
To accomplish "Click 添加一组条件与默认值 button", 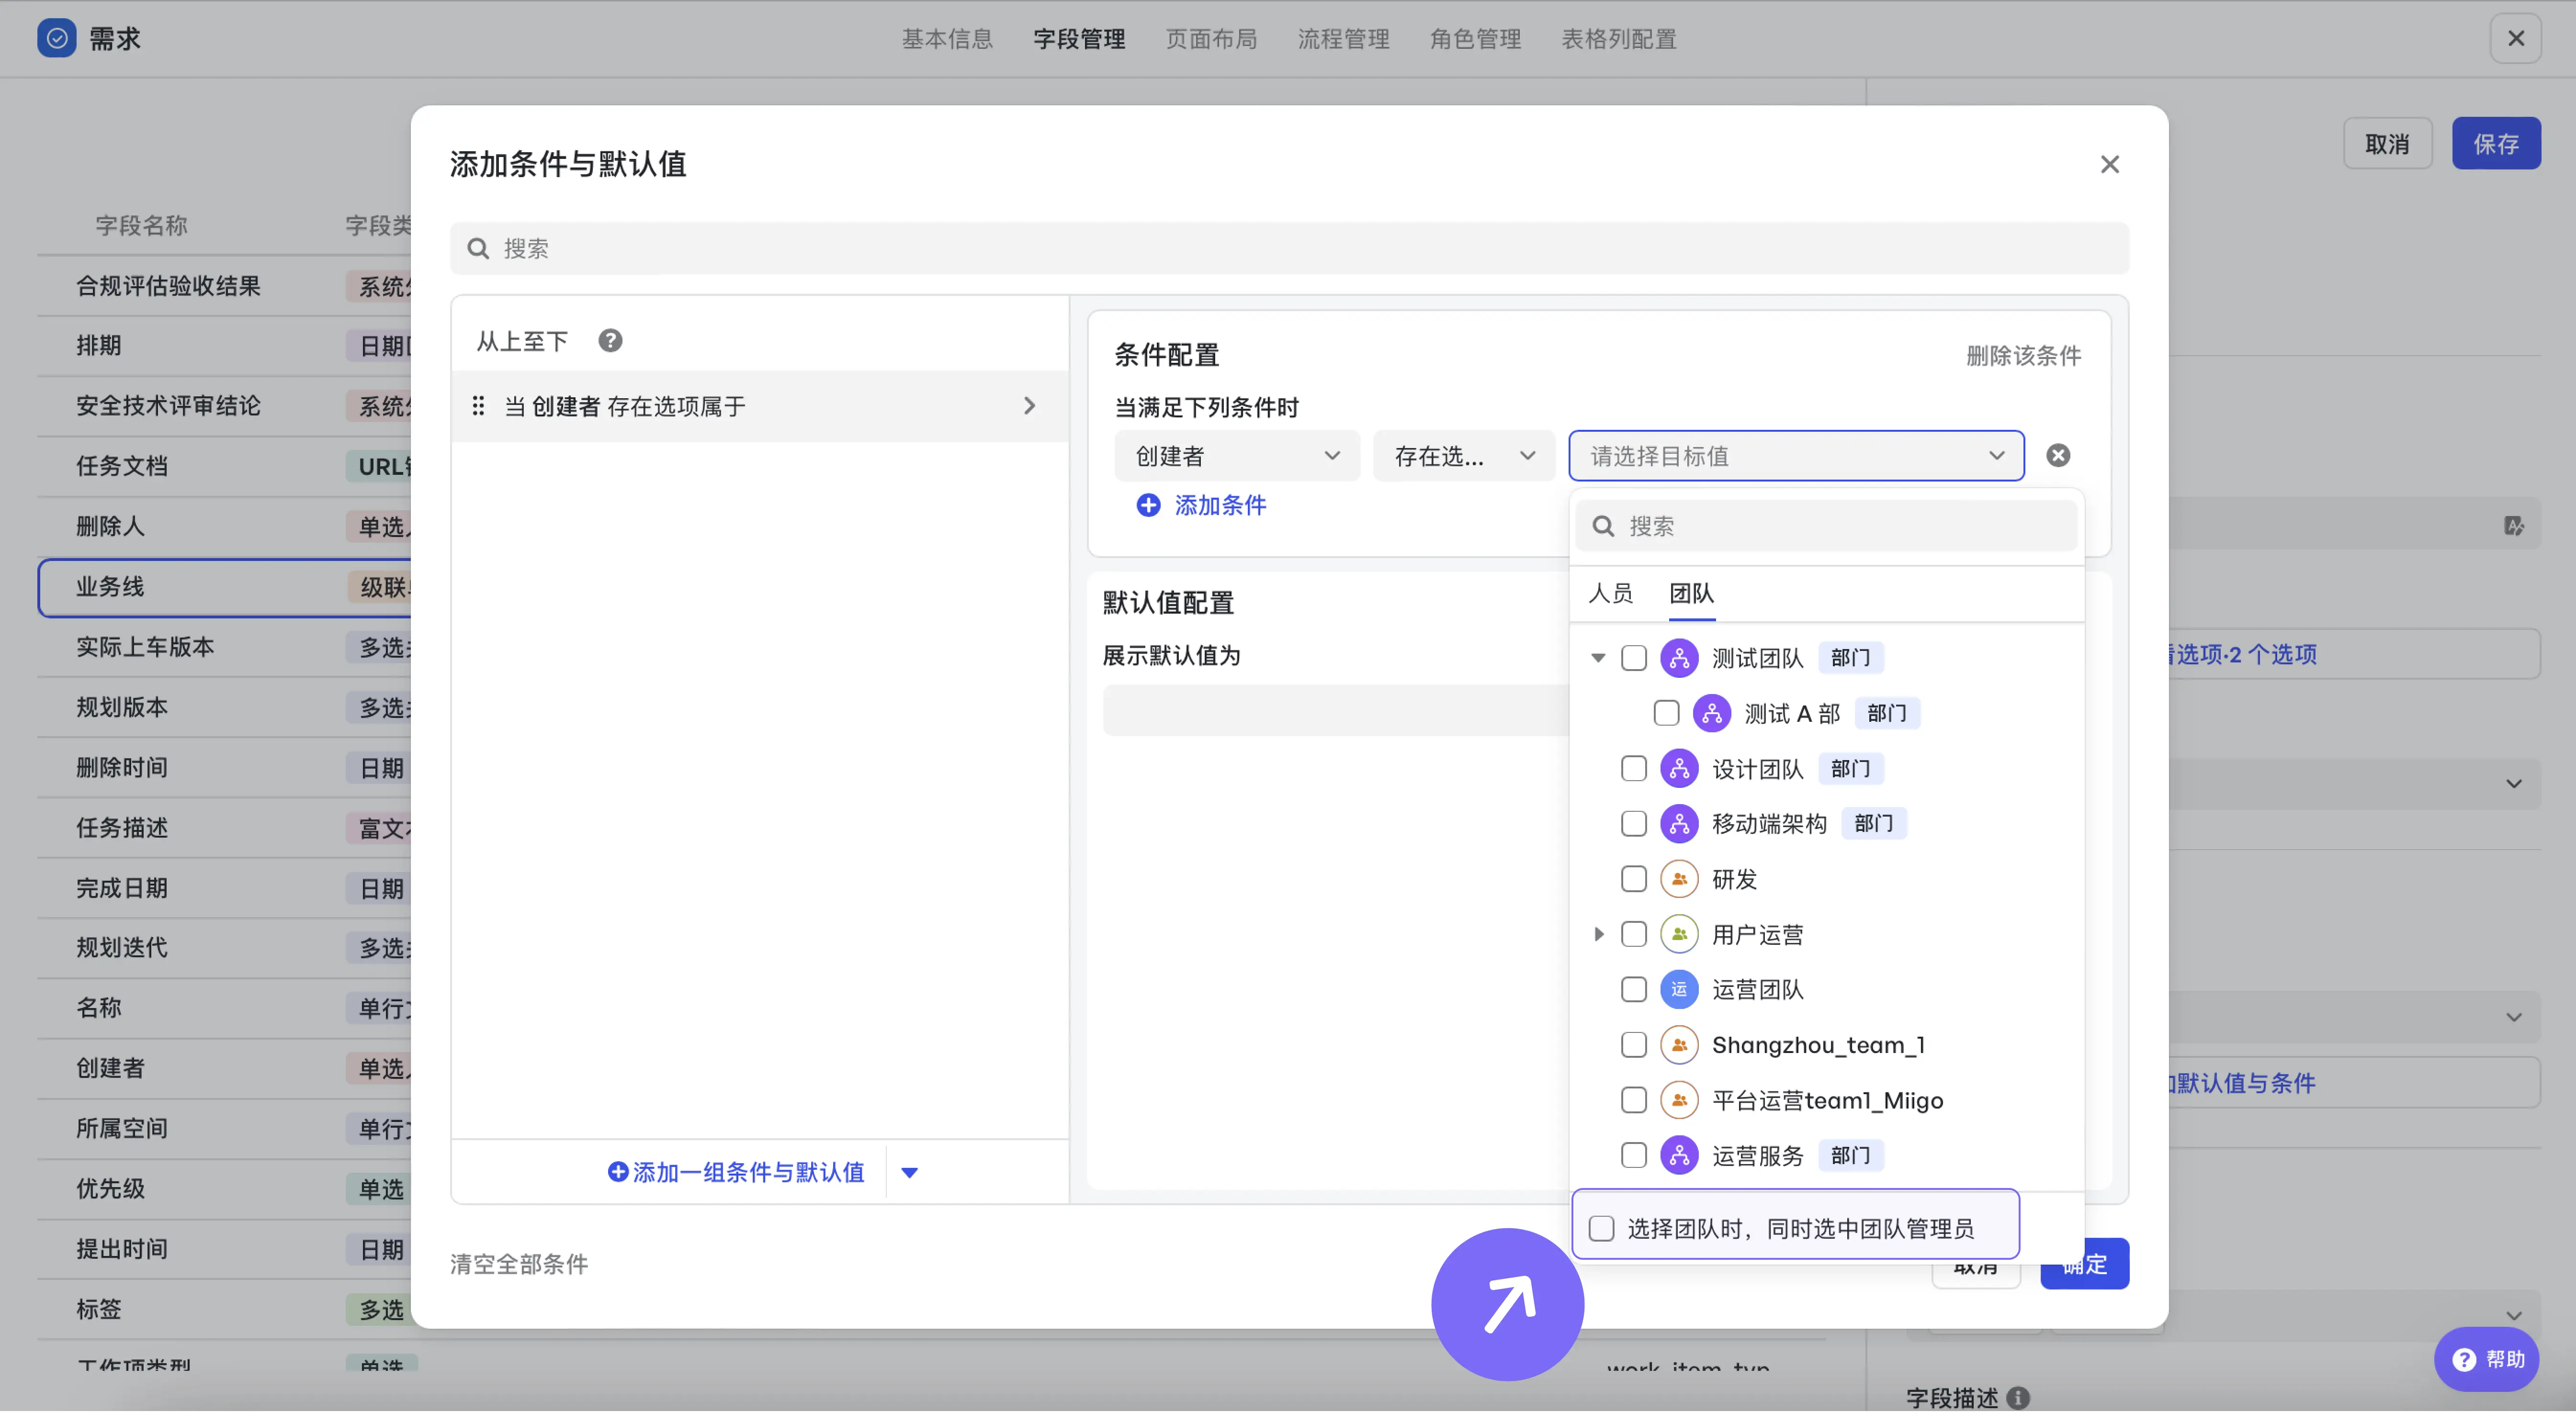I will click(736, 1173).
